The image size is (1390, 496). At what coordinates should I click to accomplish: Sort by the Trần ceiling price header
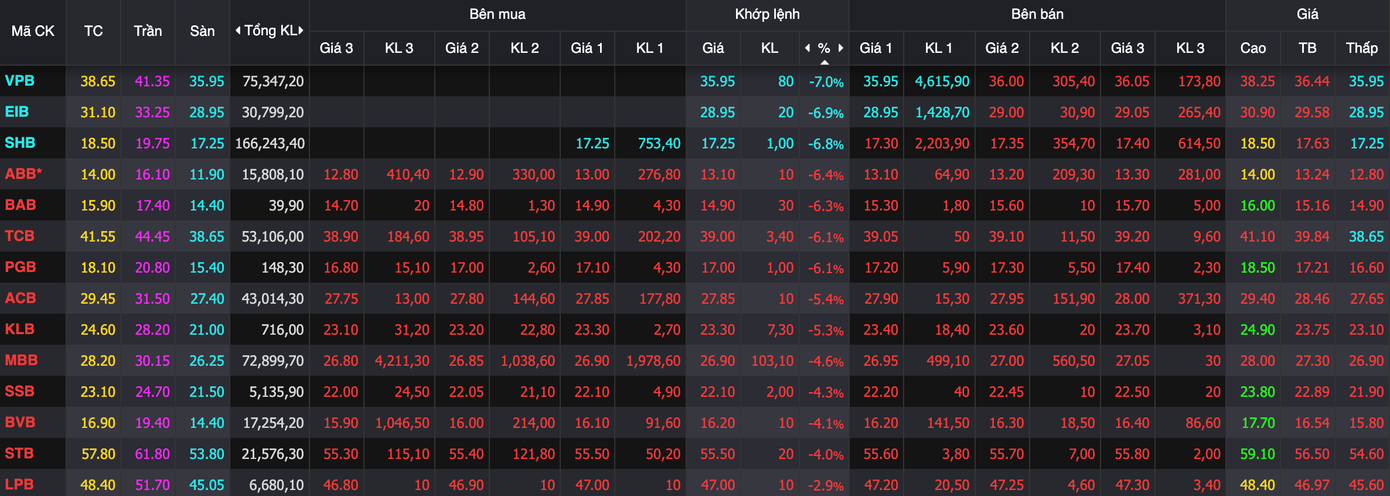148,31
